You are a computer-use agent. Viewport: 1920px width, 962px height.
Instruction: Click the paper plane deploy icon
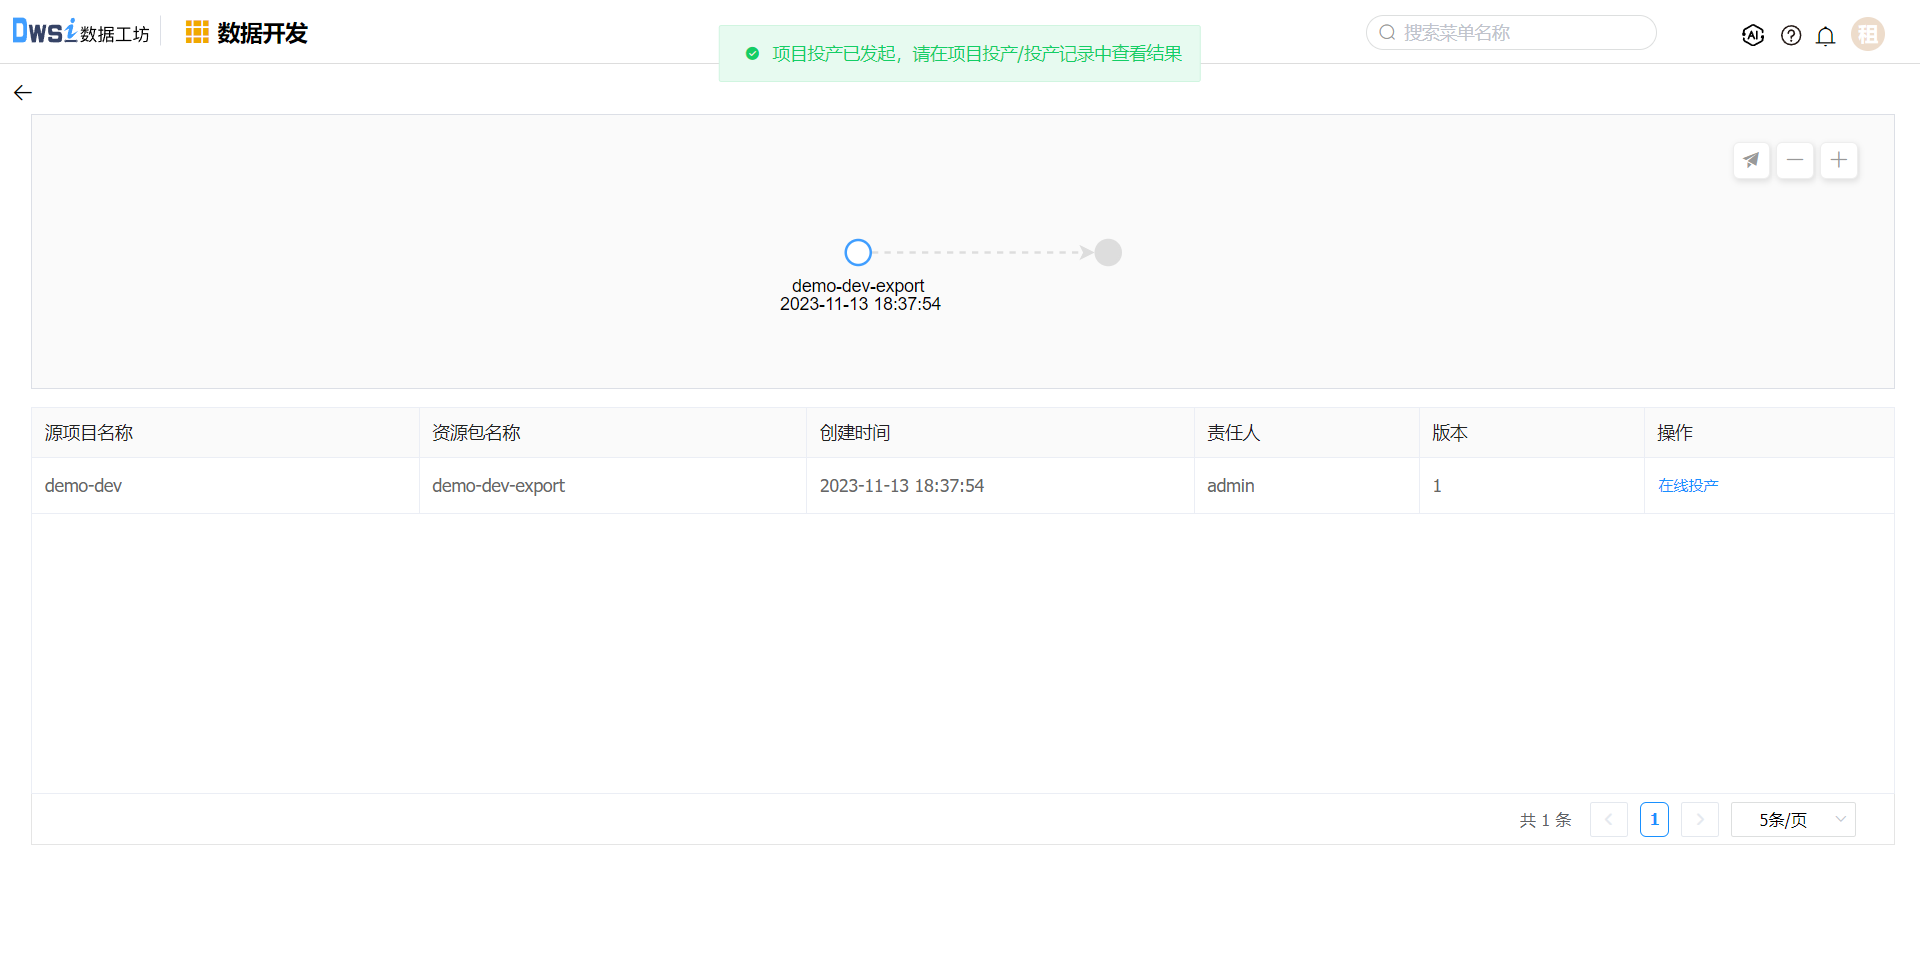pos(1751,160)
